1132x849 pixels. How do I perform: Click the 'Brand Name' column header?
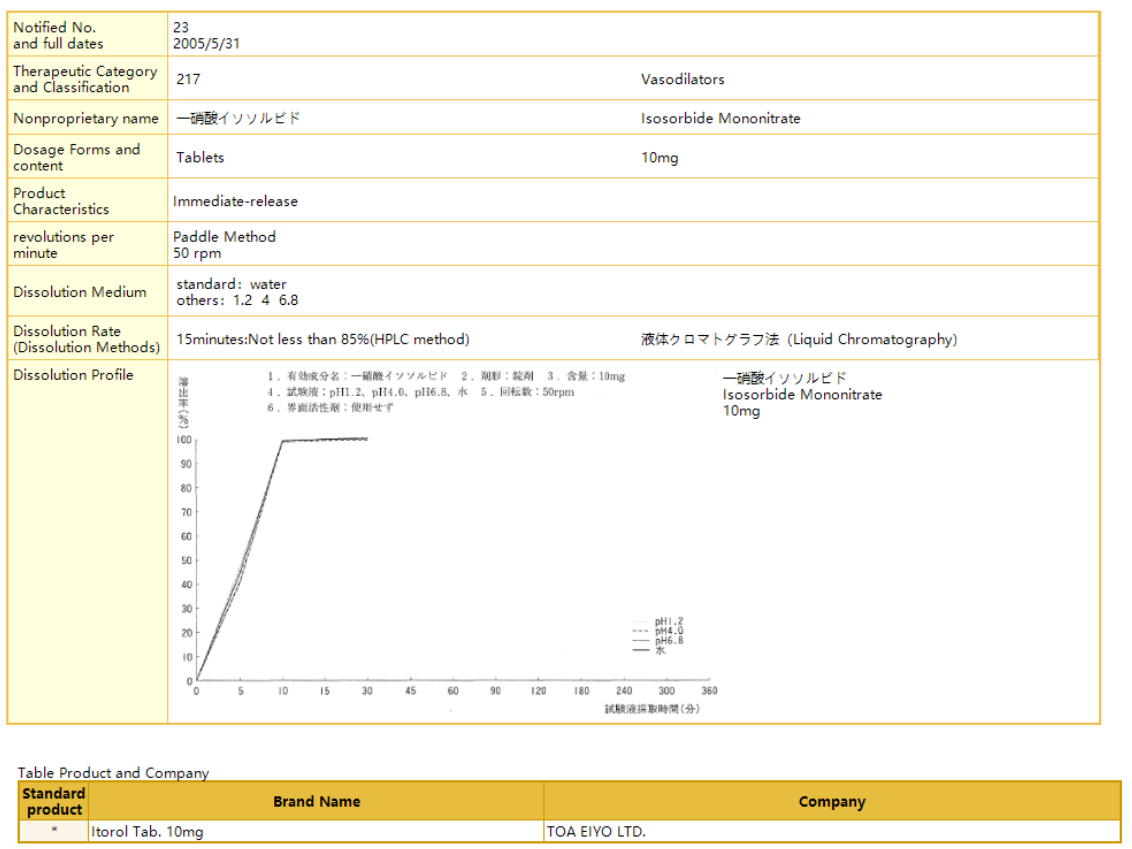316,802
